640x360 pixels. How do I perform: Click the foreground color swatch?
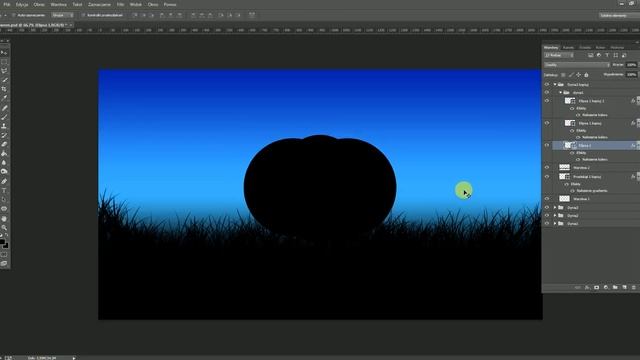tap(2, 242)
